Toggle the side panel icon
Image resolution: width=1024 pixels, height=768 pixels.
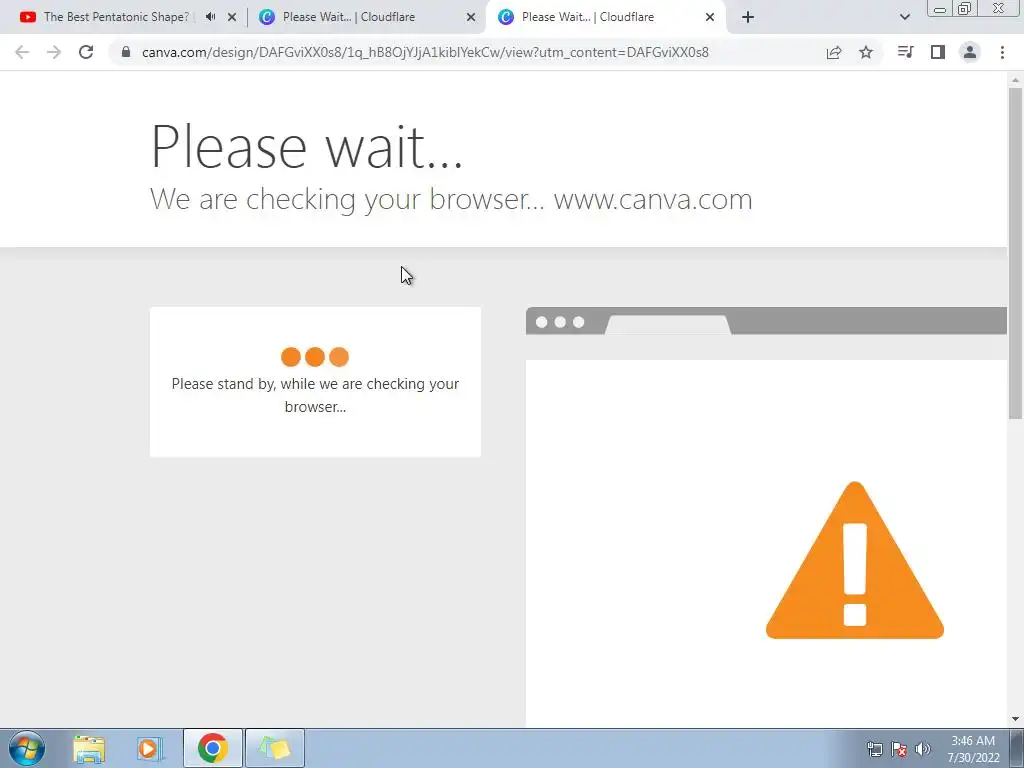click(938, 52)
